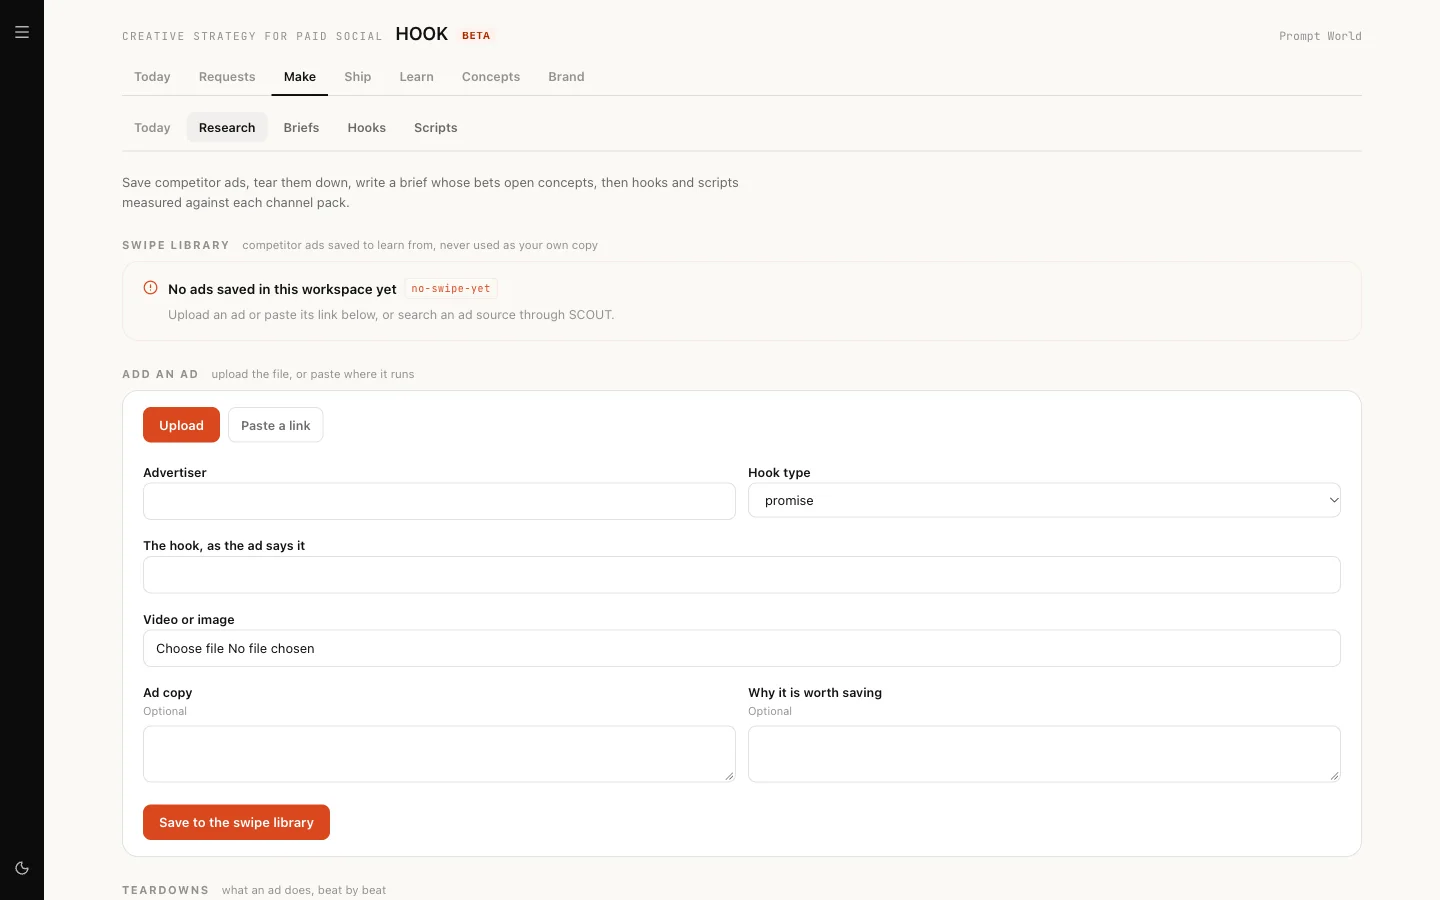
Task: Open the Requests tab
Action: point(227,77)
